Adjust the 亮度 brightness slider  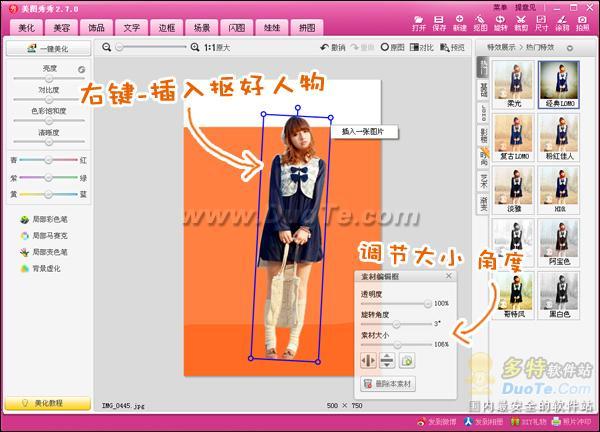[49, 78]
